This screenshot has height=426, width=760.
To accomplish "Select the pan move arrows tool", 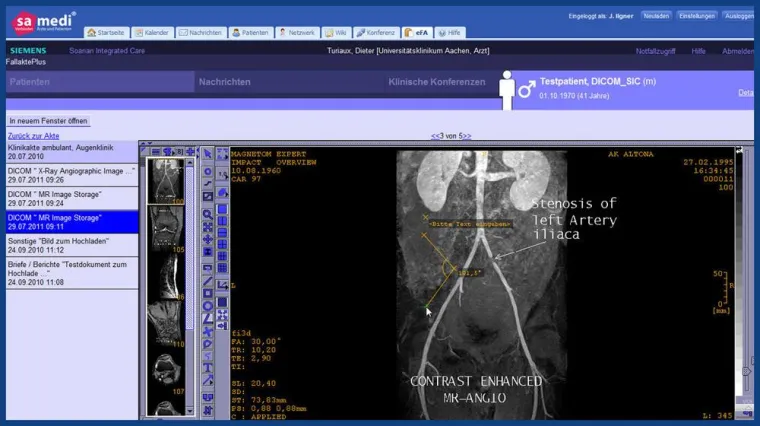I will (208, 240).
